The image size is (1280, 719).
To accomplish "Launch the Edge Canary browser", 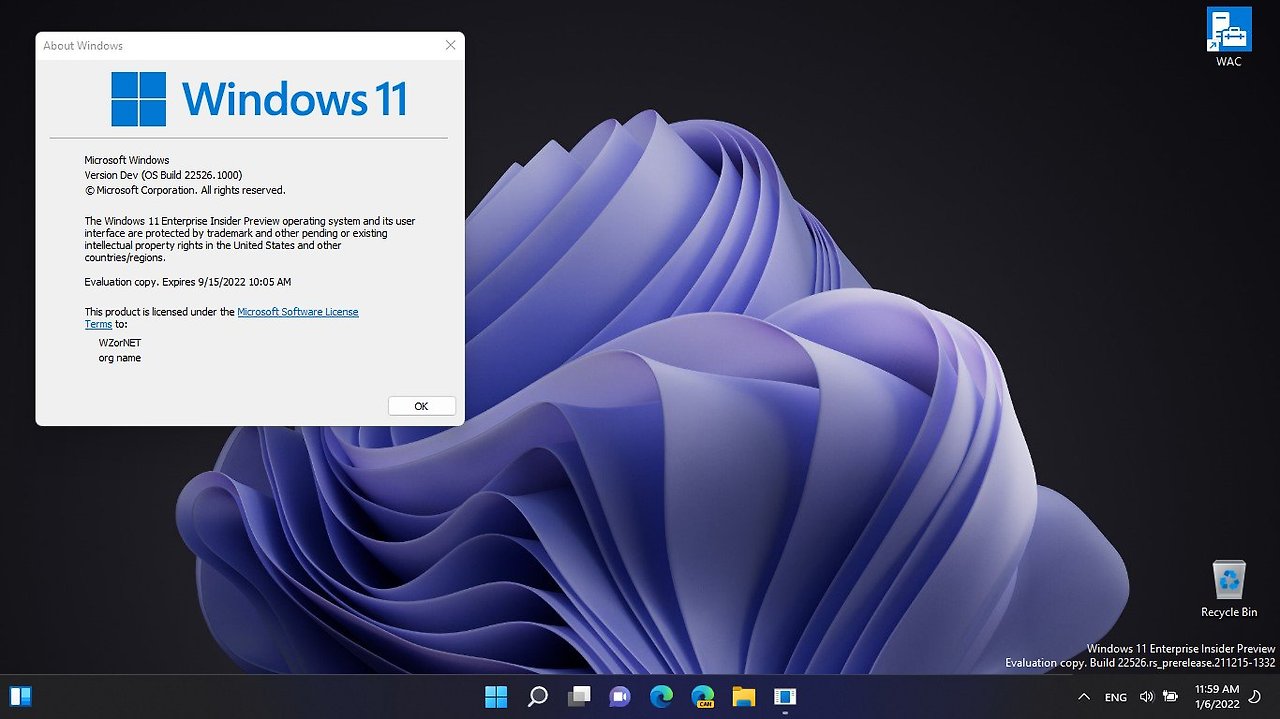I will click(x=703, y=696).
